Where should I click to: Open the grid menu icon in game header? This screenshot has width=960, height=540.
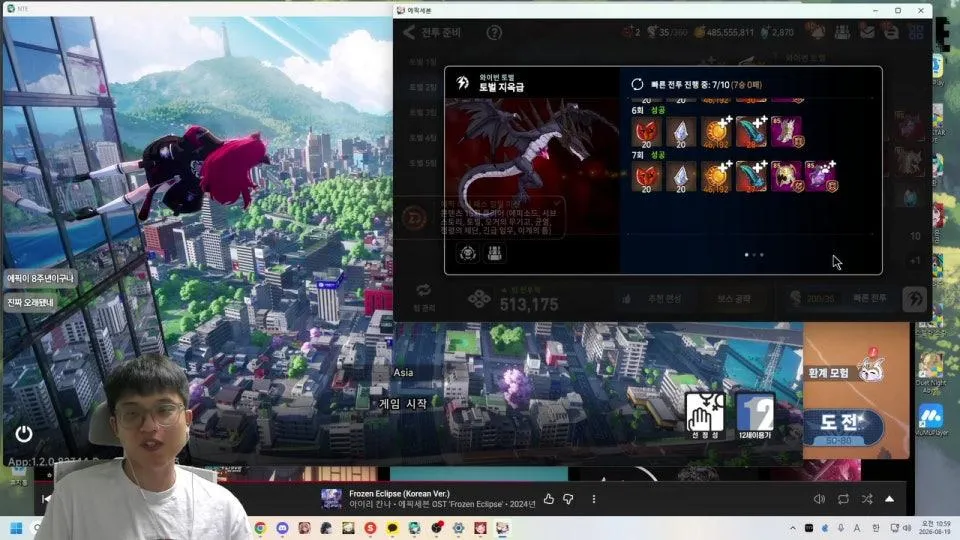(x=916, y=32)
